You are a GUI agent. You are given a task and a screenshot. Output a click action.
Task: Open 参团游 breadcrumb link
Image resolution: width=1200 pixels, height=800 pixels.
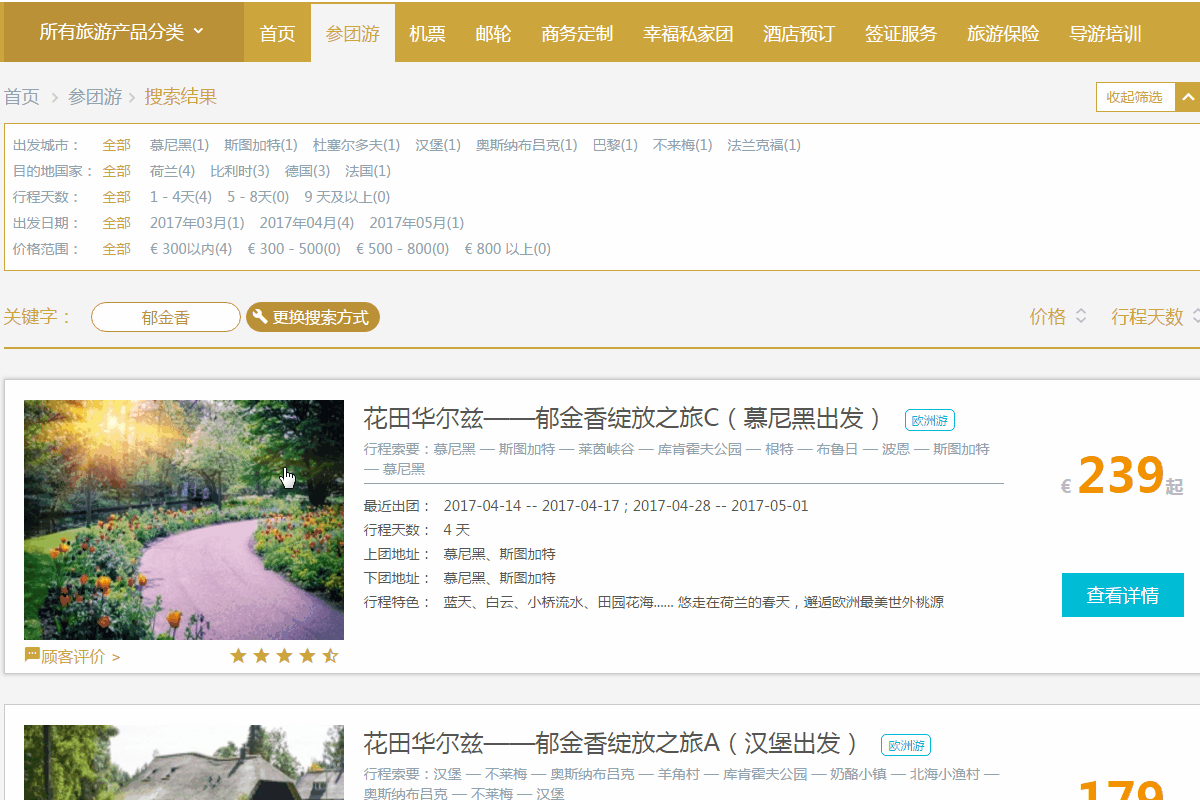pos(95,97)
